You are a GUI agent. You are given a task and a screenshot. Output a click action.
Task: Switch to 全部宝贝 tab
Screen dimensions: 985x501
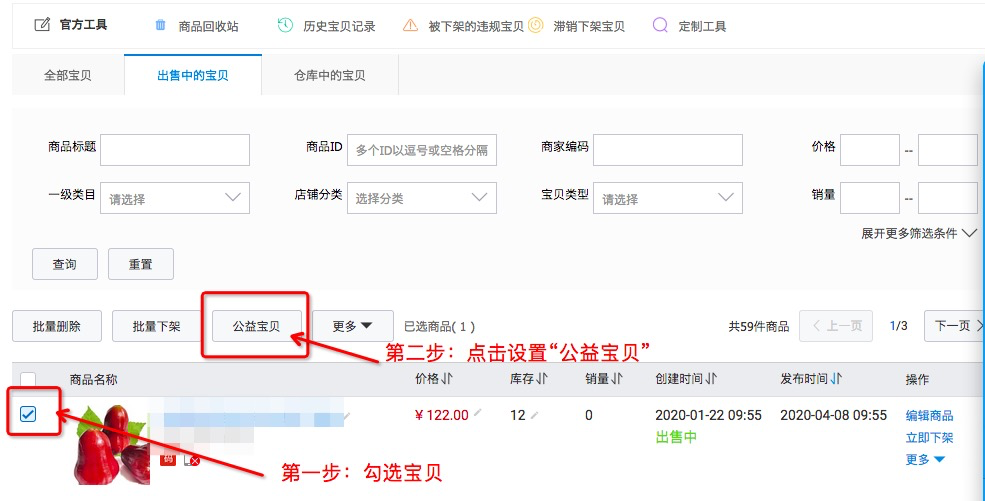(x=68, y=75)
